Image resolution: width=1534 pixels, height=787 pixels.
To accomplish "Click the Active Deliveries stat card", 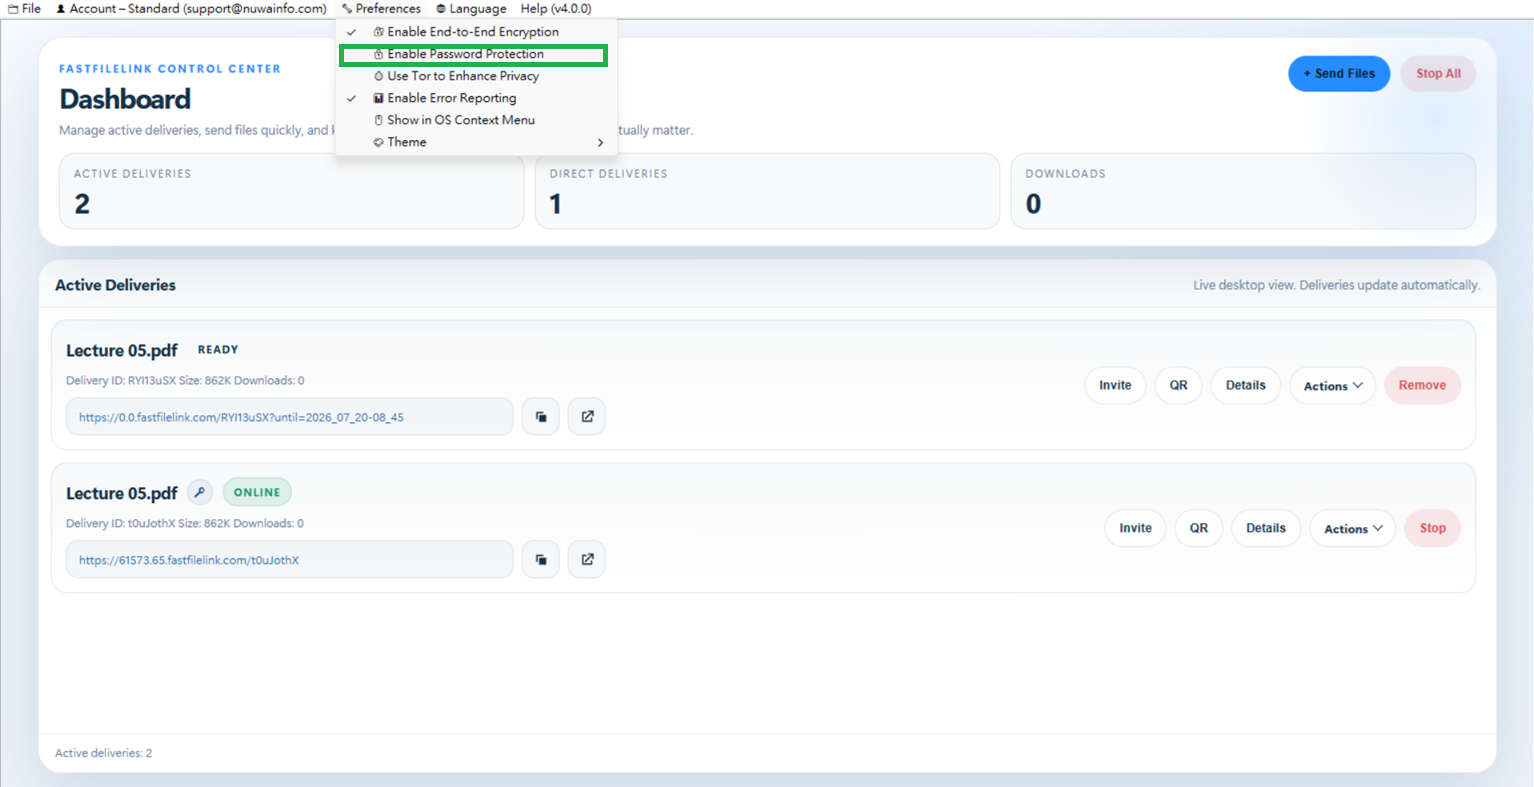I will coord(292,191).
